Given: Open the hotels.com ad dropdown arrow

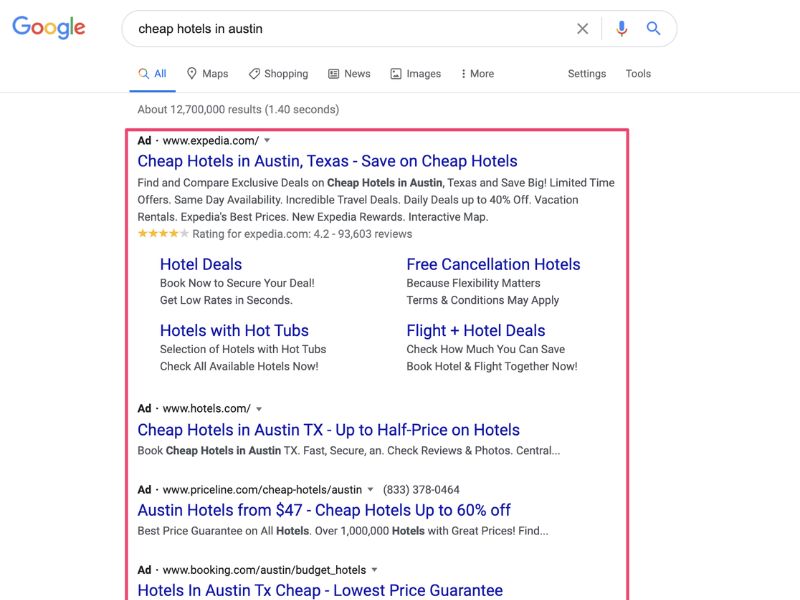Looking at the screenshot, I should pos(259,408).
